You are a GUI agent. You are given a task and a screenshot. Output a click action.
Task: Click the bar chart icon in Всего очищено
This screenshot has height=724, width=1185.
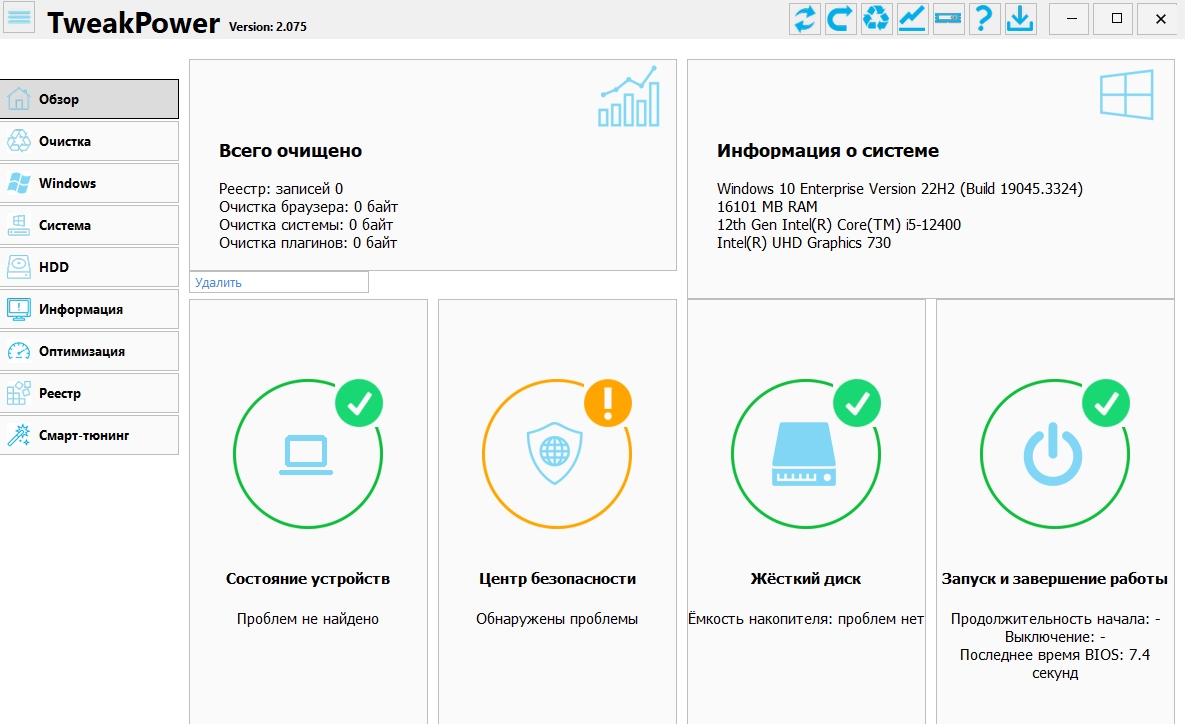629,96
